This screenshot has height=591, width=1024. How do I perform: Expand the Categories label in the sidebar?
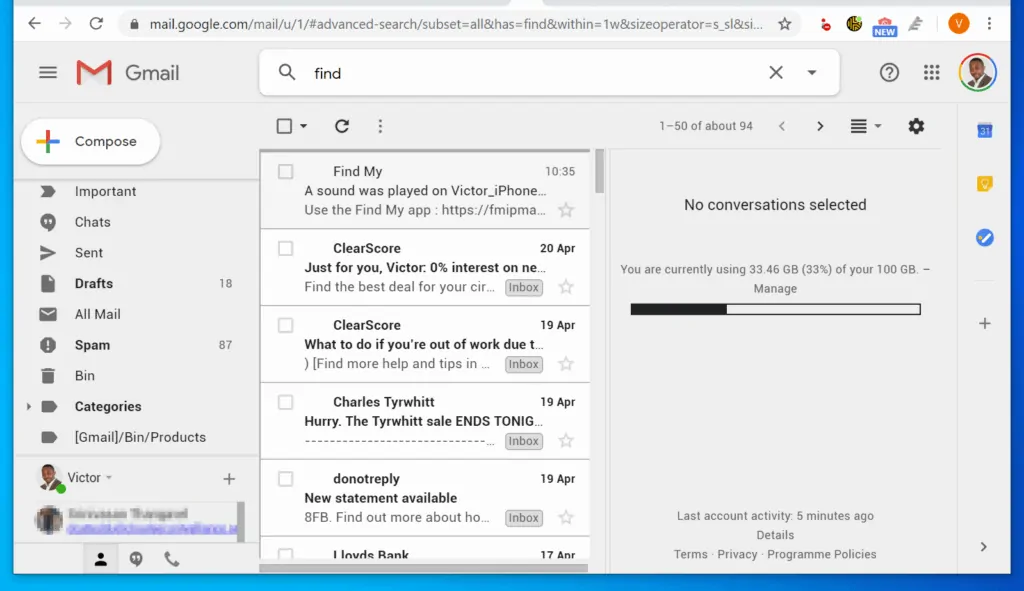point(29,407)
